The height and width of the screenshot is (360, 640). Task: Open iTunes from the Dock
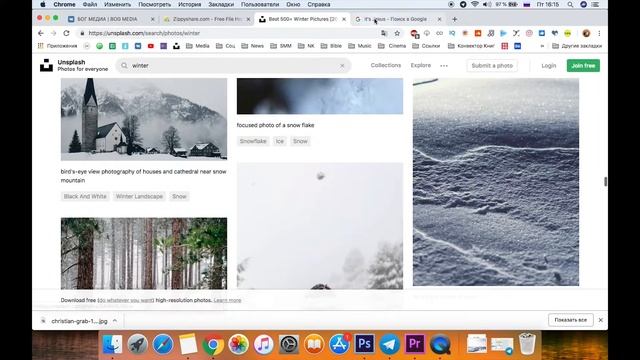(264, 344)
